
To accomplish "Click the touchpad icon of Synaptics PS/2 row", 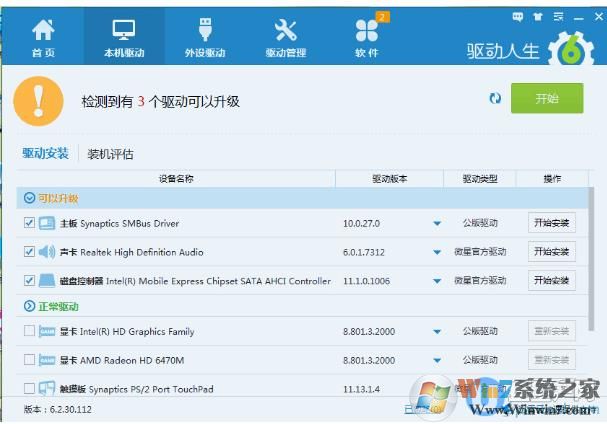I will (47, 388).
